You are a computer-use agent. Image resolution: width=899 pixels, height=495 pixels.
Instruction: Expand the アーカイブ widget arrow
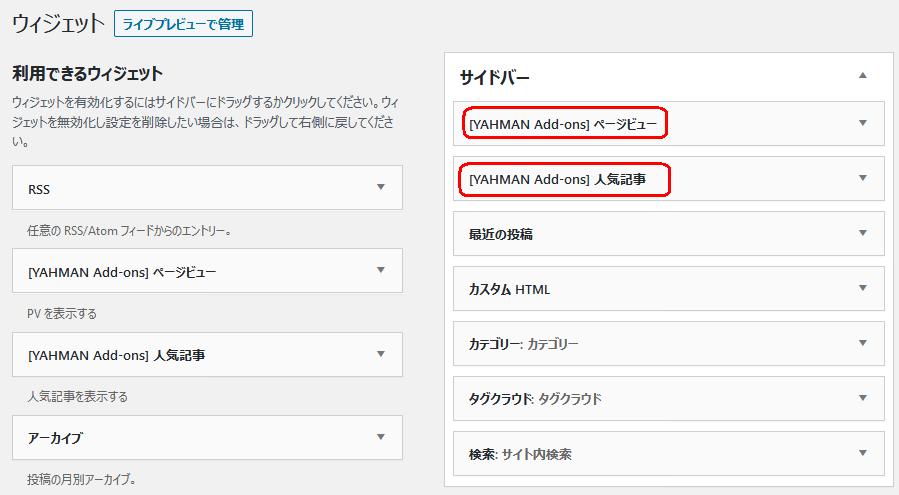pos(381,437)
